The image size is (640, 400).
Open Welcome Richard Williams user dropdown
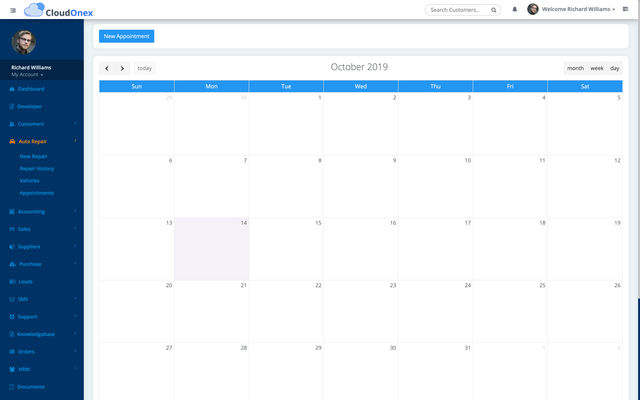pyautogui.click(x=578, y=9)
